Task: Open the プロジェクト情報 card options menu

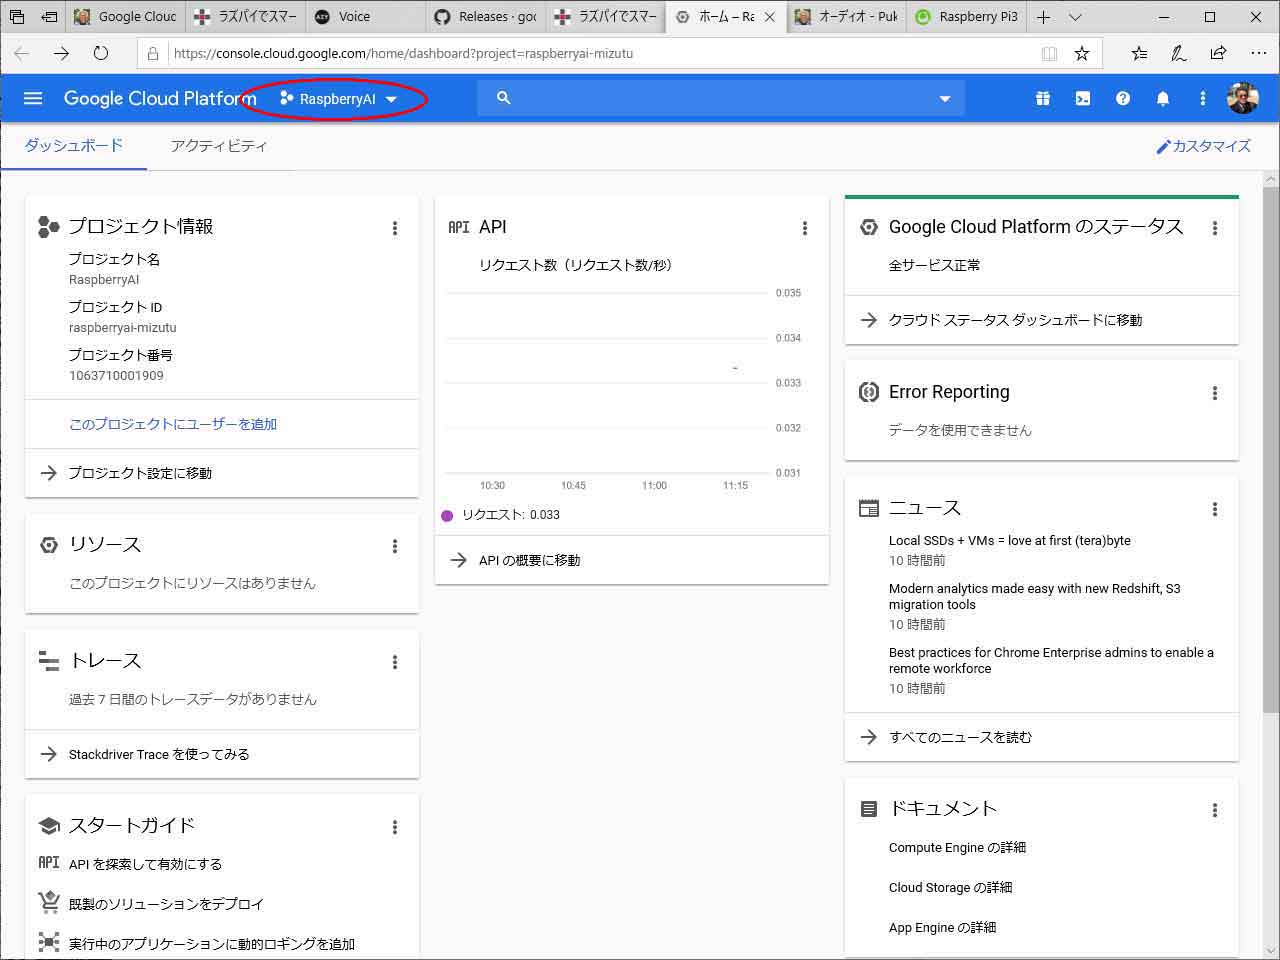Action: pos(395,228)
